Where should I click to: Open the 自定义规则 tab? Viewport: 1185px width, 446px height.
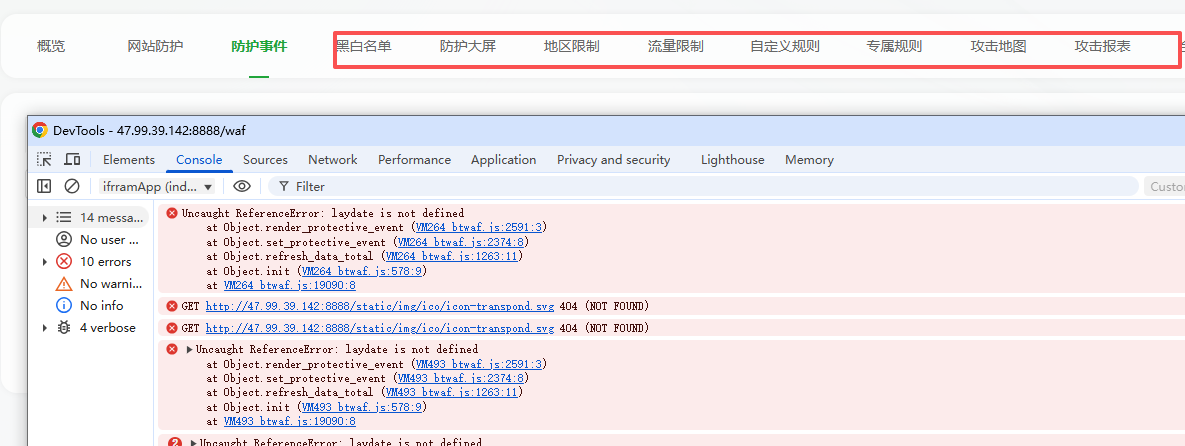(785, 46)
